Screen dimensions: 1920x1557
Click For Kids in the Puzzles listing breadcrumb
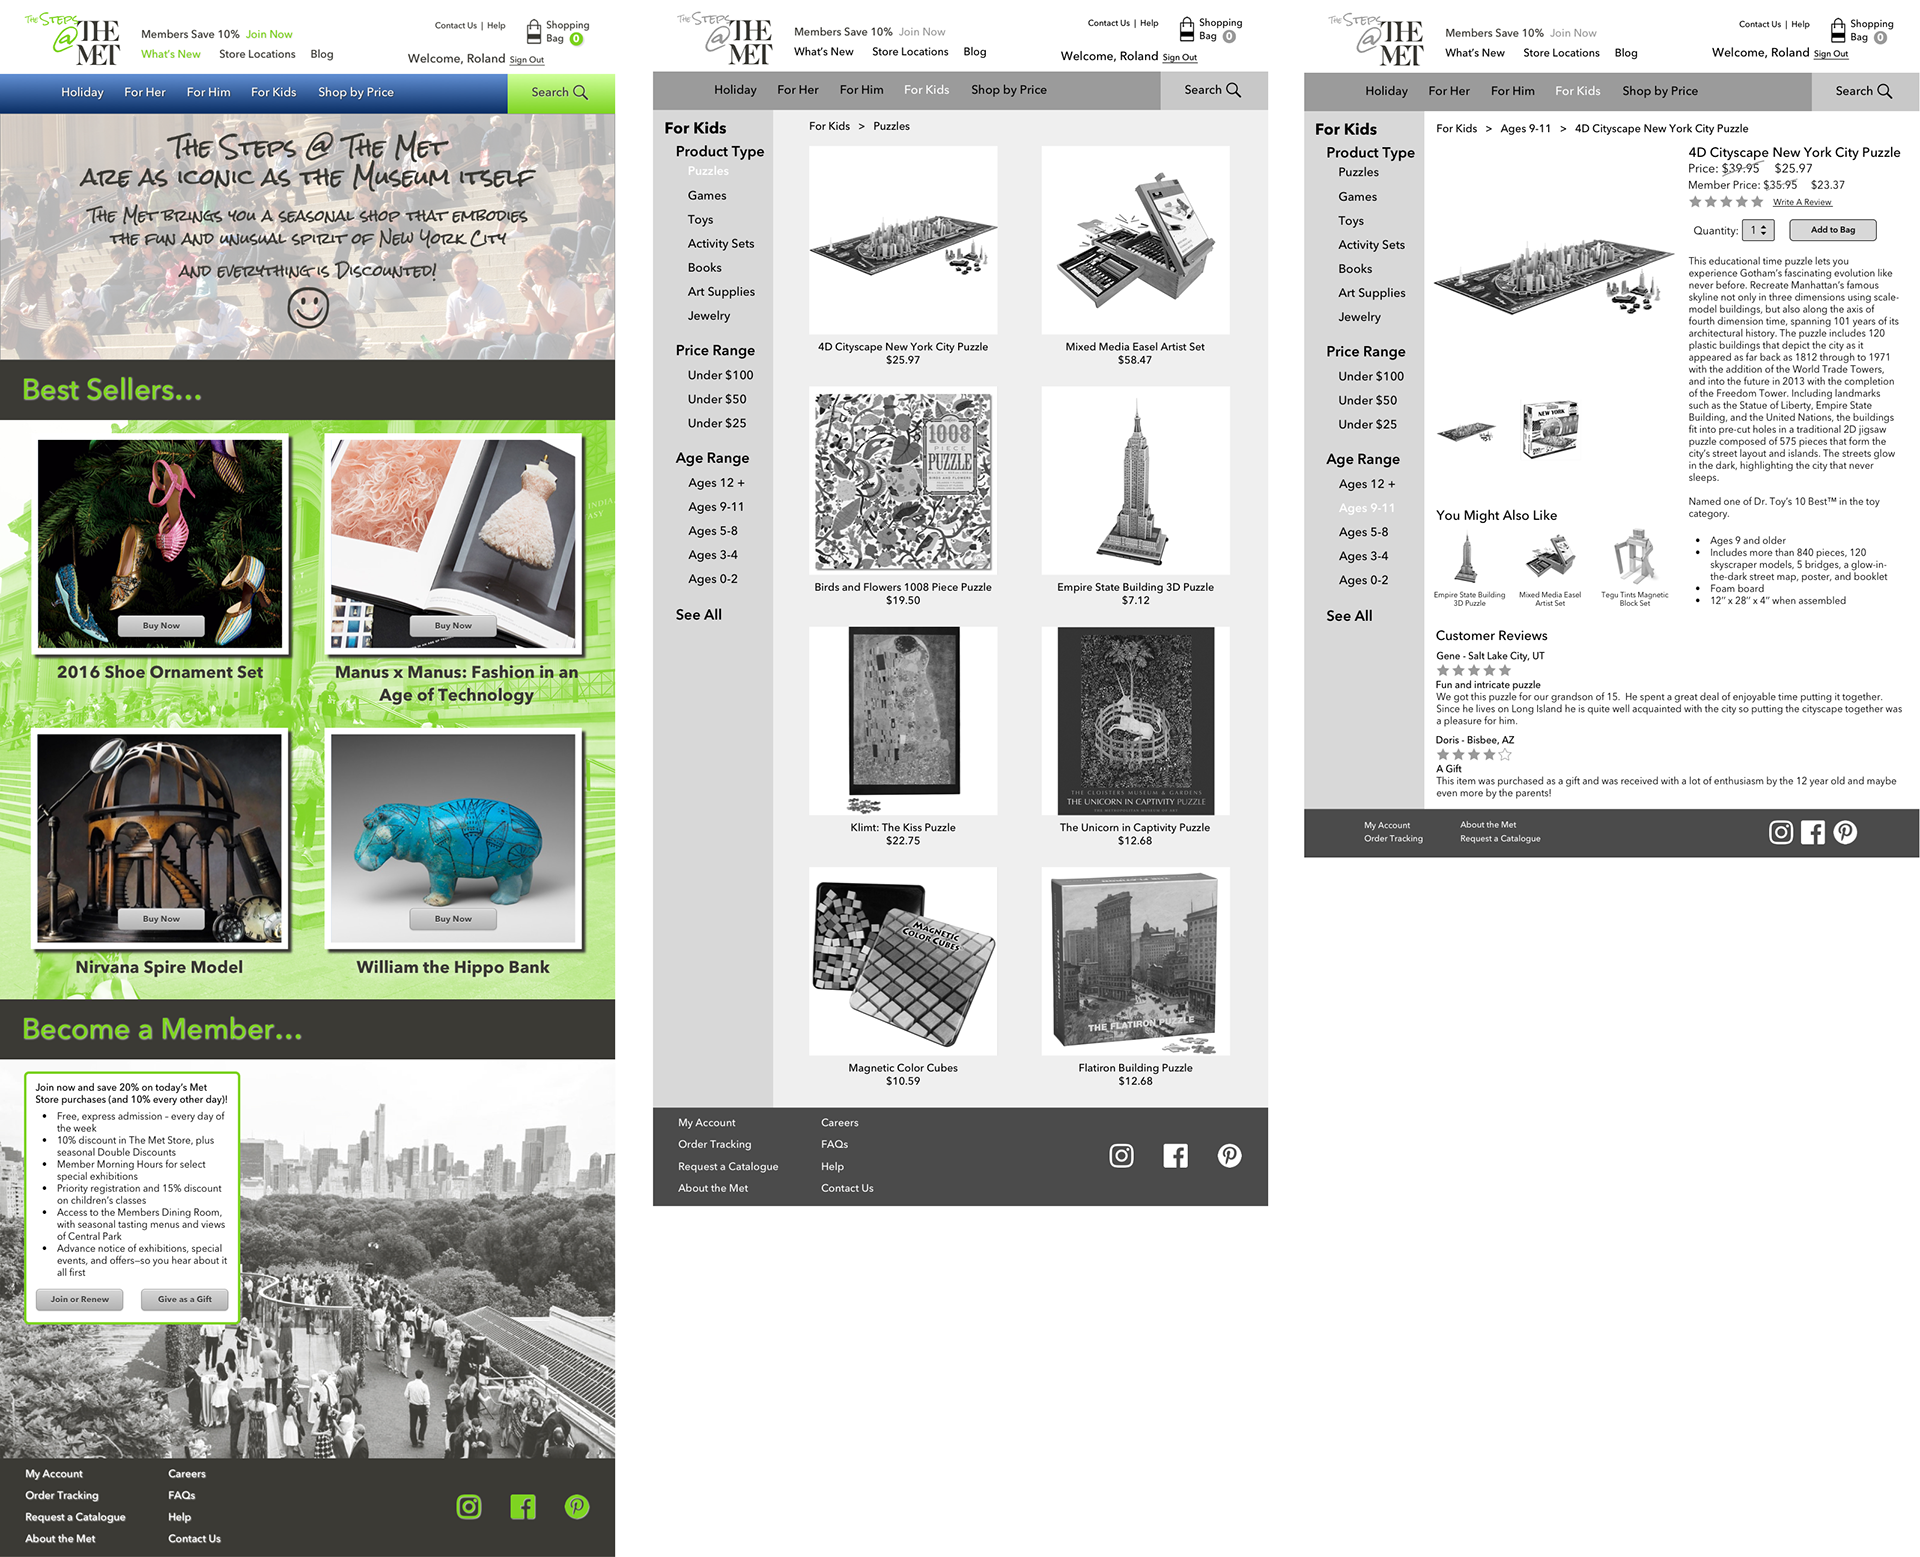(x=829, y=126)
